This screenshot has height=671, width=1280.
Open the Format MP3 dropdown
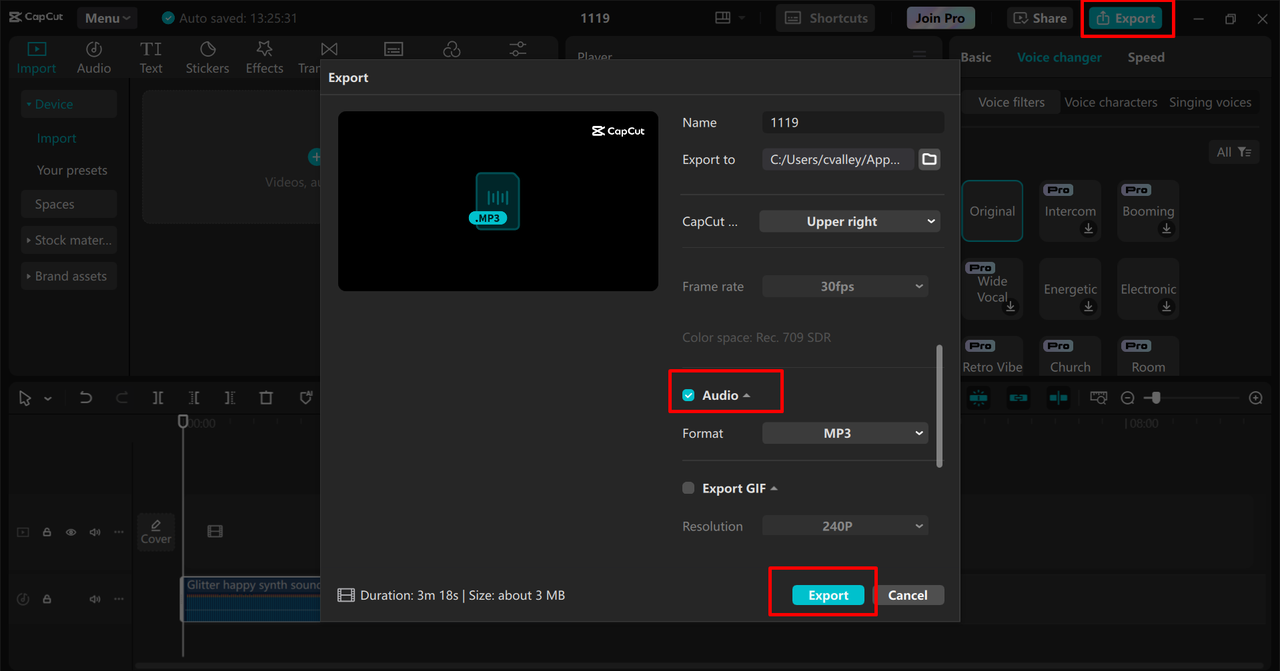(845, 434)
